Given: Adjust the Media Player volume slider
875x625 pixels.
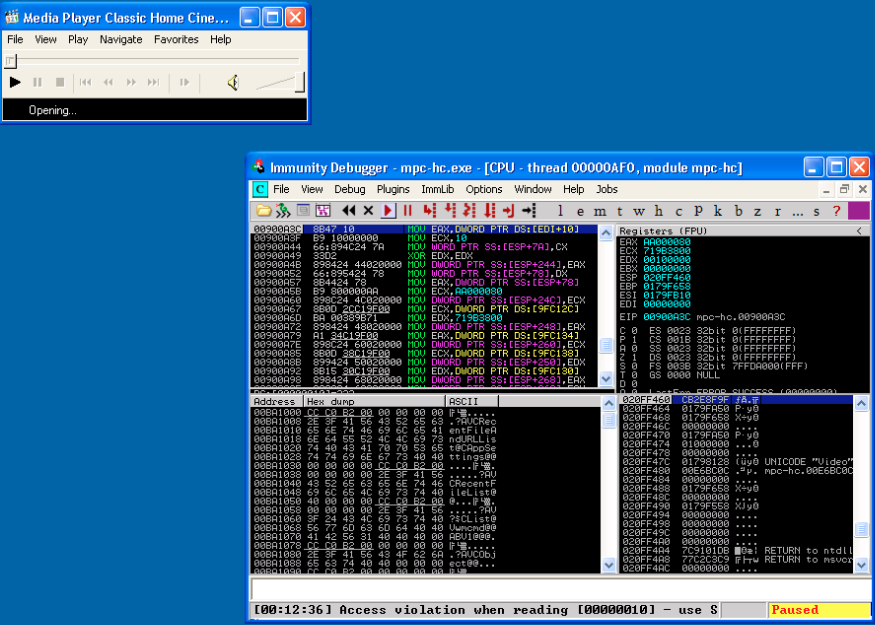Looking at the screenshot, I should (280, 82).
